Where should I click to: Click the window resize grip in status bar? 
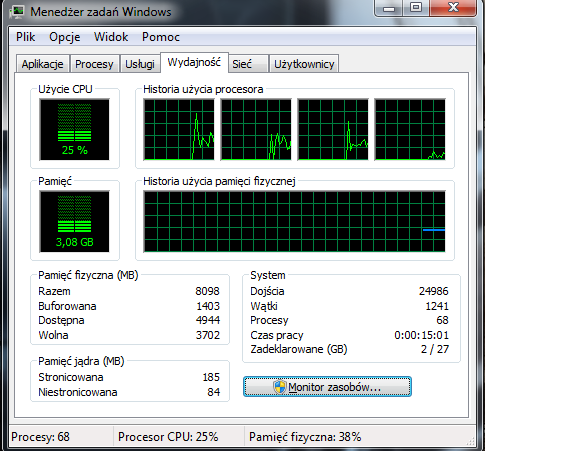(x=471, y=441)
